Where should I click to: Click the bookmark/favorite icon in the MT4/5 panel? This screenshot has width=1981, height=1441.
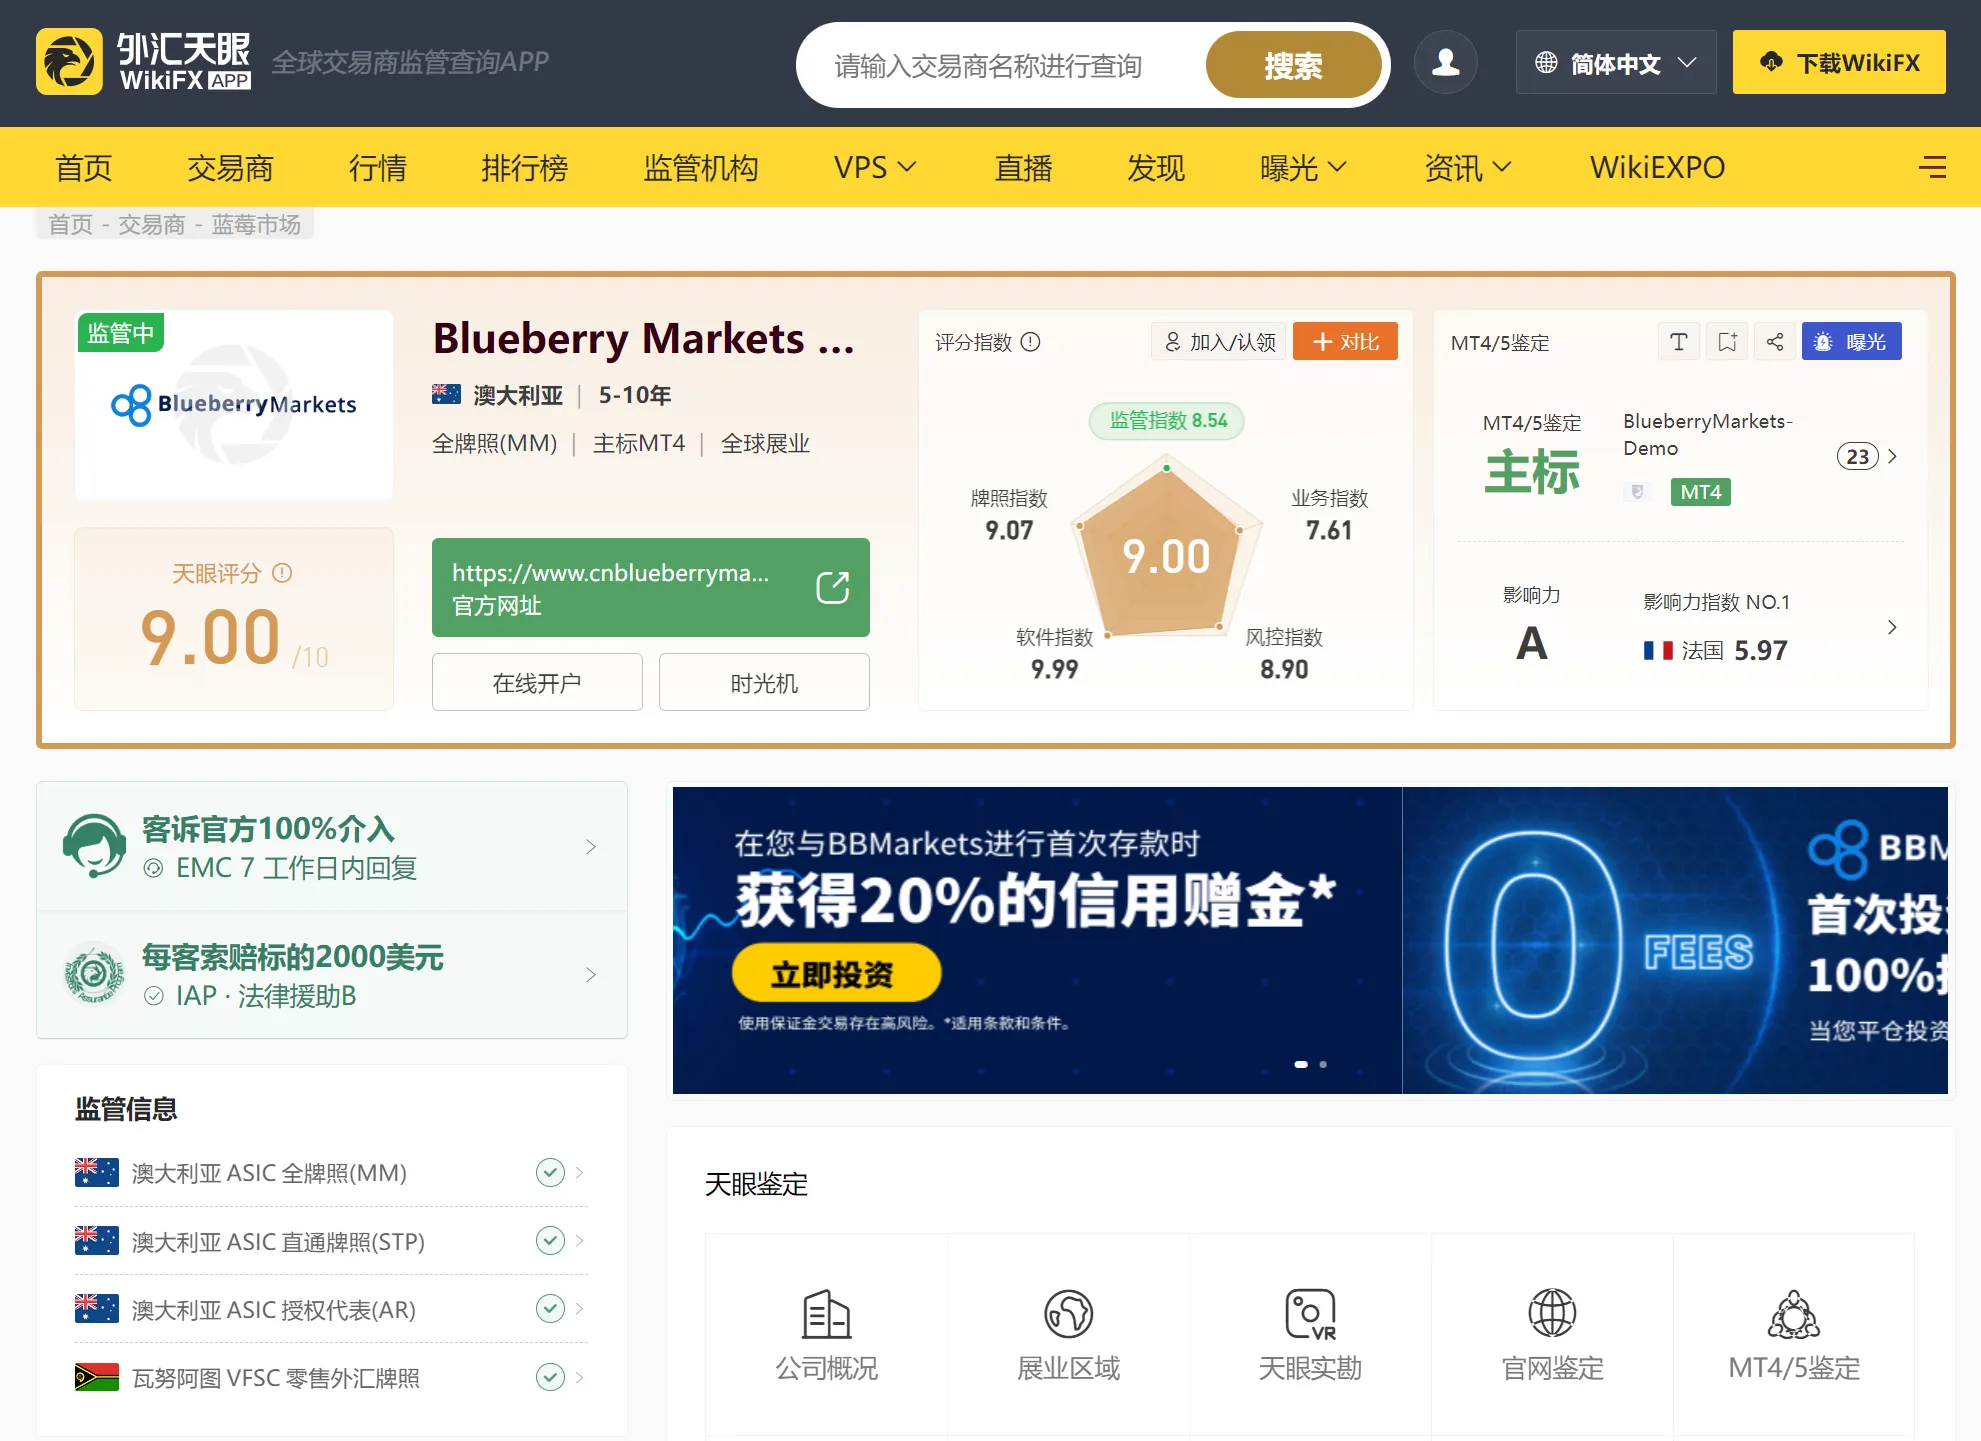tap(1727, 342)
